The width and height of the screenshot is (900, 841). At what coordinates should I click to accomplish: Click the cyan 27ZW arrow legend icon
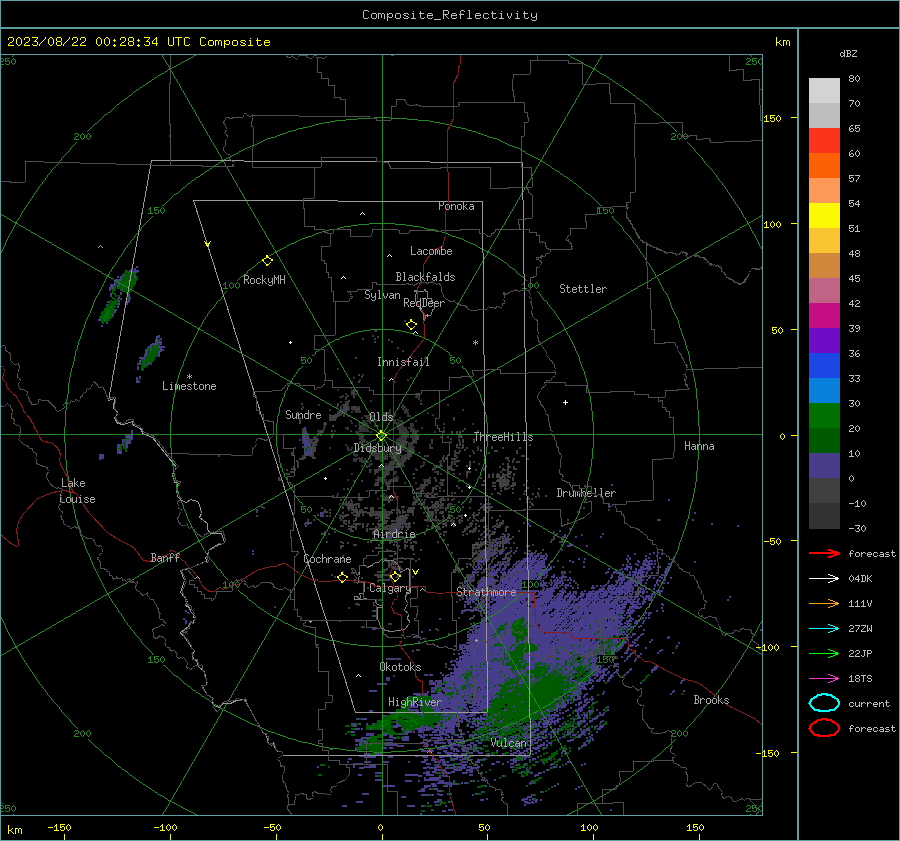824,629
